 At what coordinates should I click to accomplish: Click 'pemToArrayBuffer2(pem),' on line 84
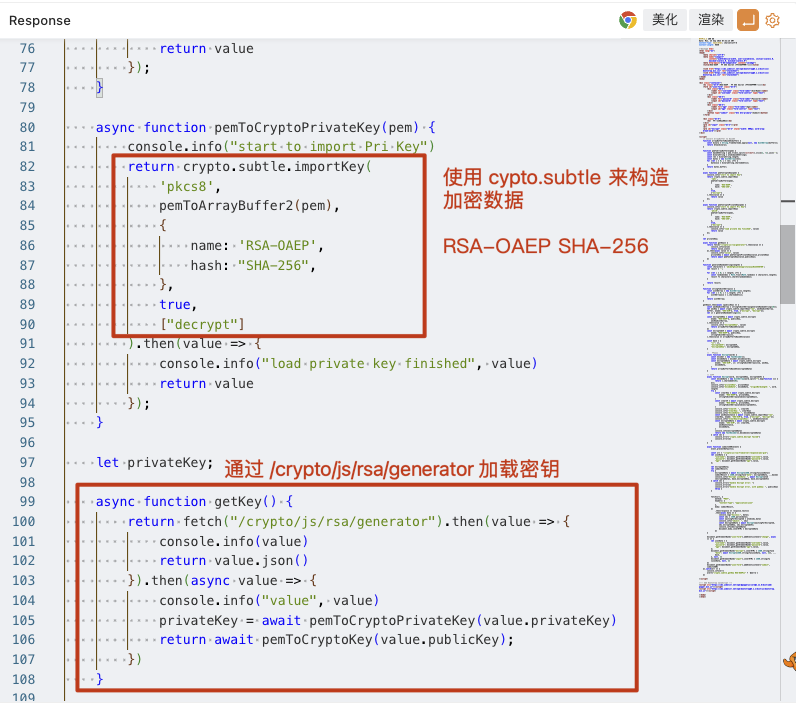click(249, 206)
